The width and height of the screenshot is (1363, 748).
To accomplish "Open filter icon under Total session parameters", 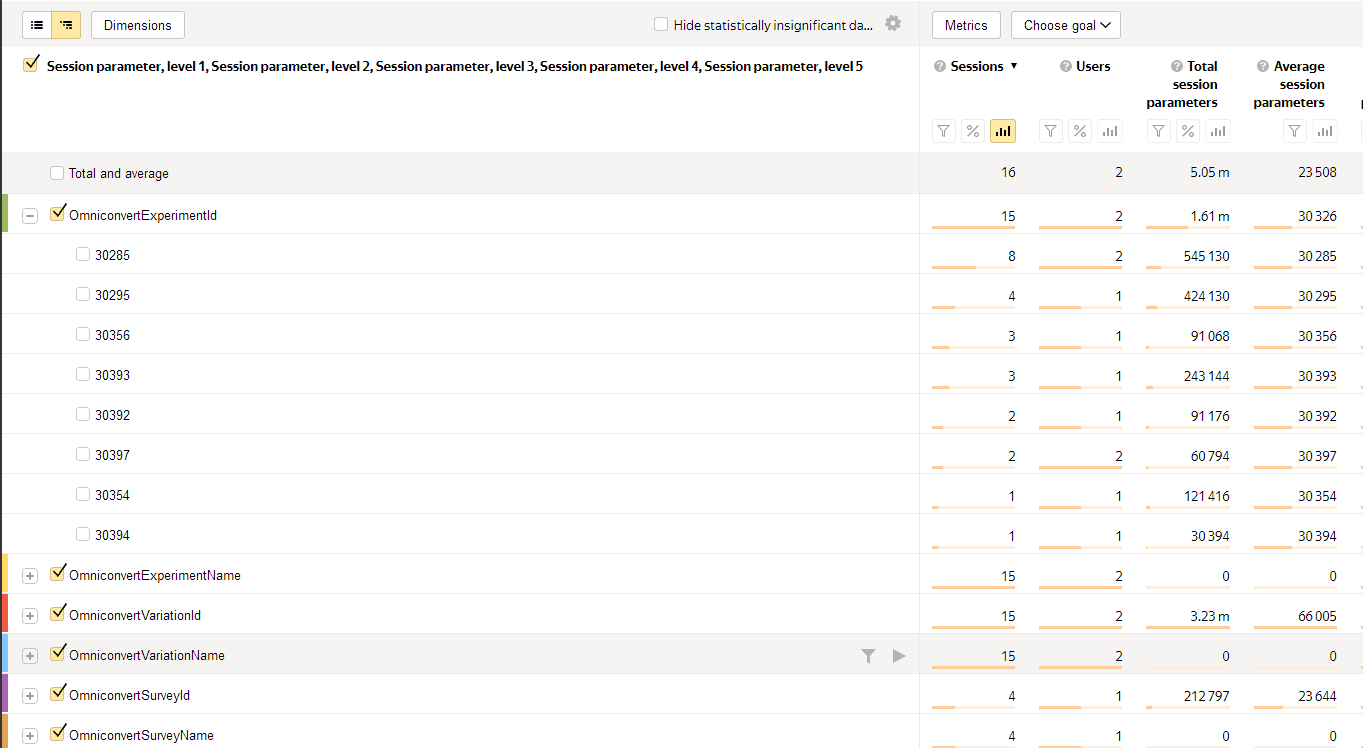I will [x=1159, y=131].
